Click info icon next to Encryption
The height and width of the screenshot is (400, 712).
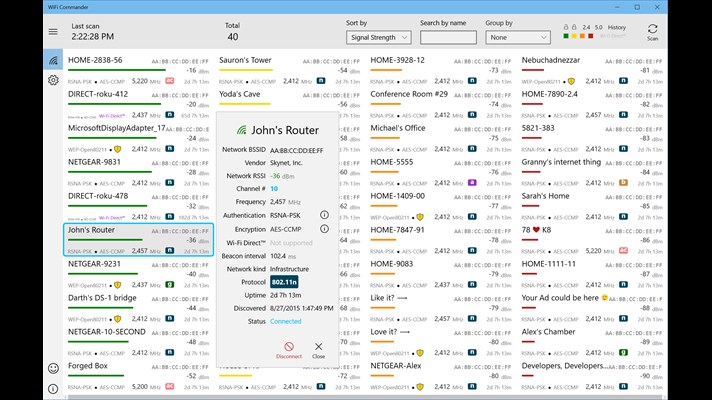324,229
